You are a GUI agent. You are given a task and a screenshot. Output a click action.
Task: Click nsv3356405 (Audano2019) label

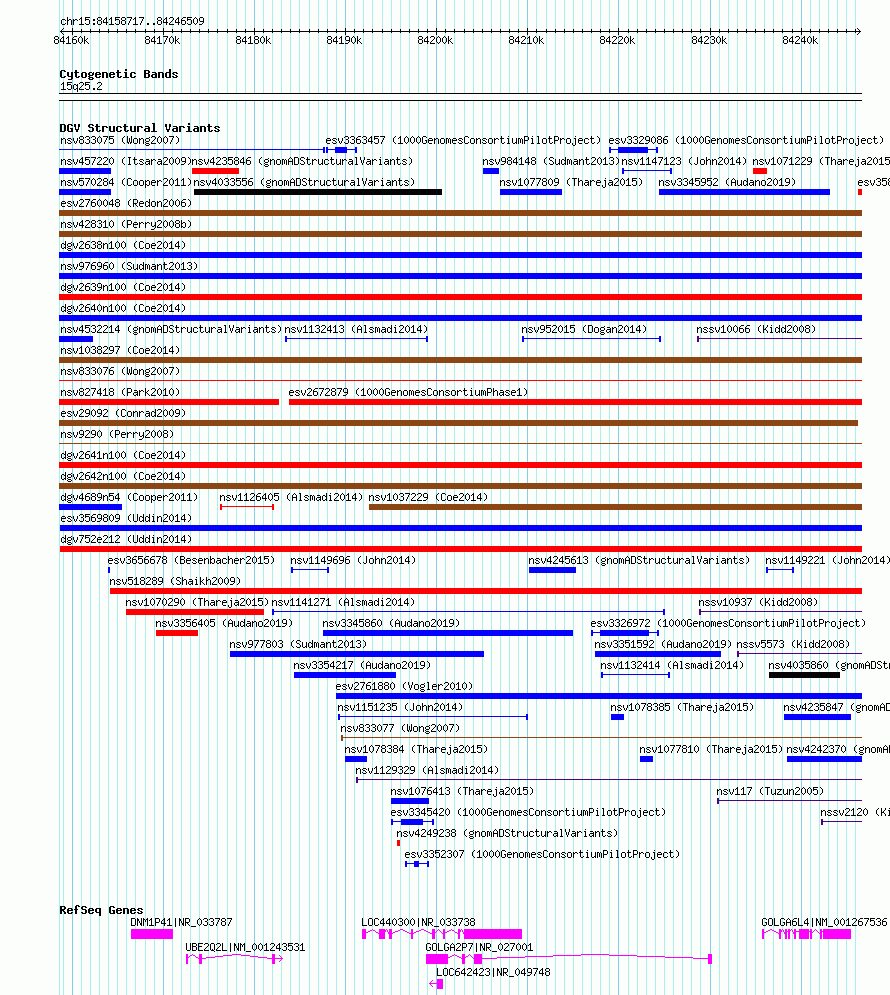tap(224, 623)
